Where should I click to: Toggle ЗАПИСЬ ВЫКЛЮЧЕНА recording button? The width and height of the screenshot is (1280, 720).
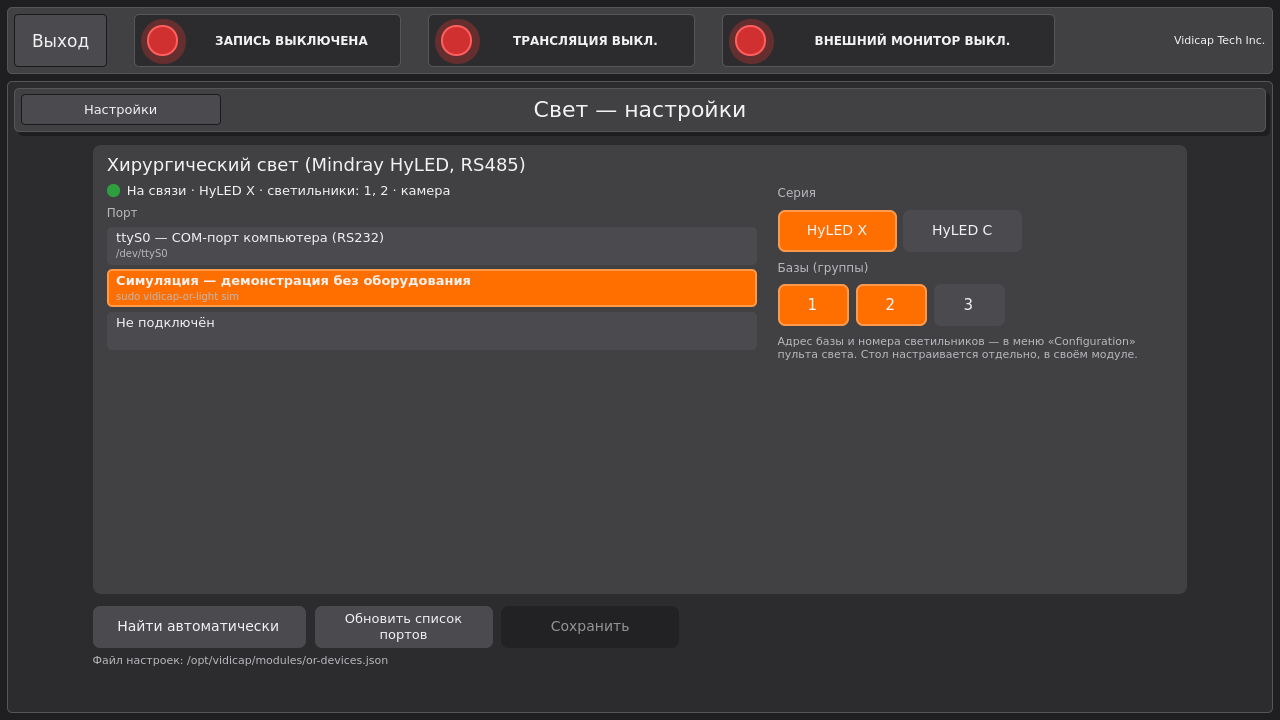267,41
